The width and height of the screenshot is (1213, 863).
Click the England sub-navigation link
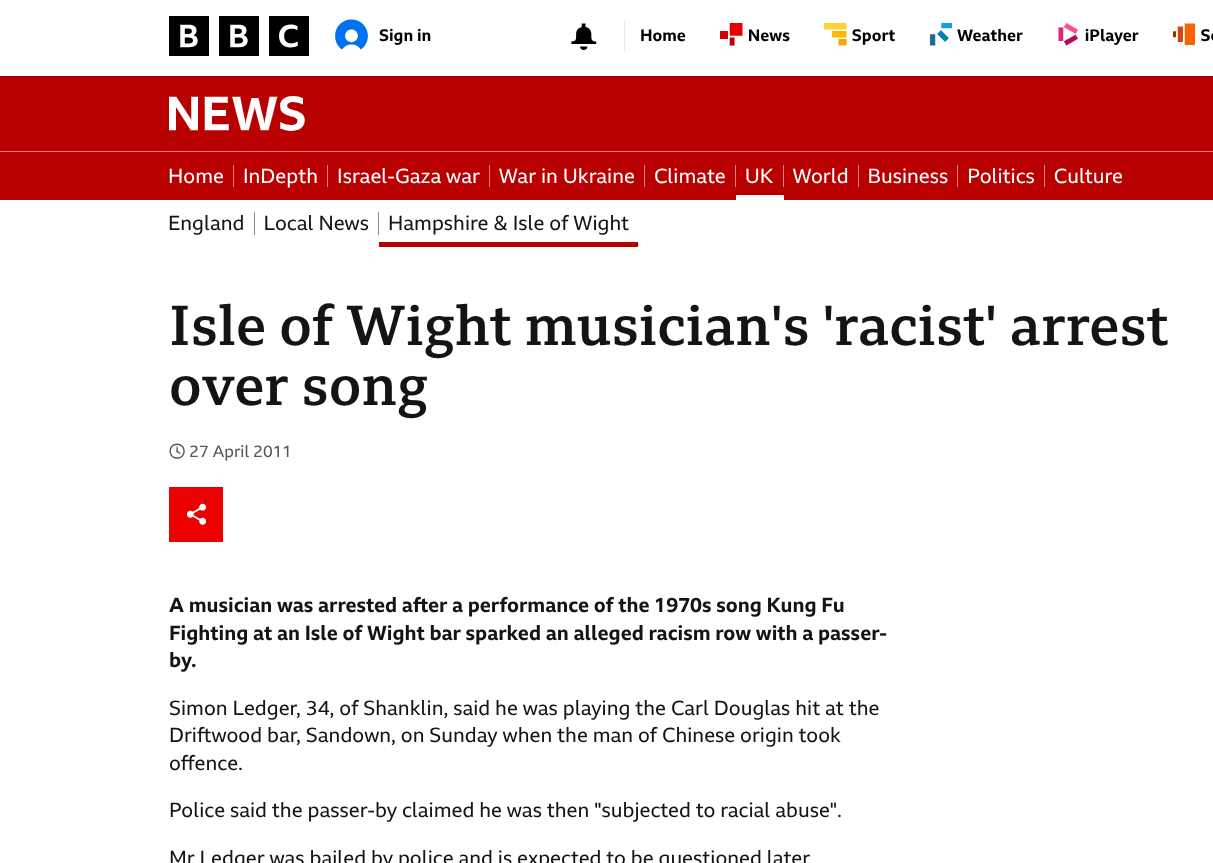(x=206, y=223)
